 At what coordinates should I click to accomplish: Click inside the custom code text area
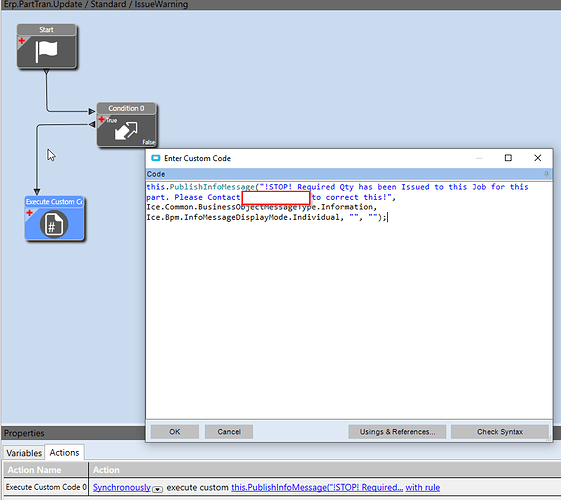pyautogui.click(x=349, y=300)
